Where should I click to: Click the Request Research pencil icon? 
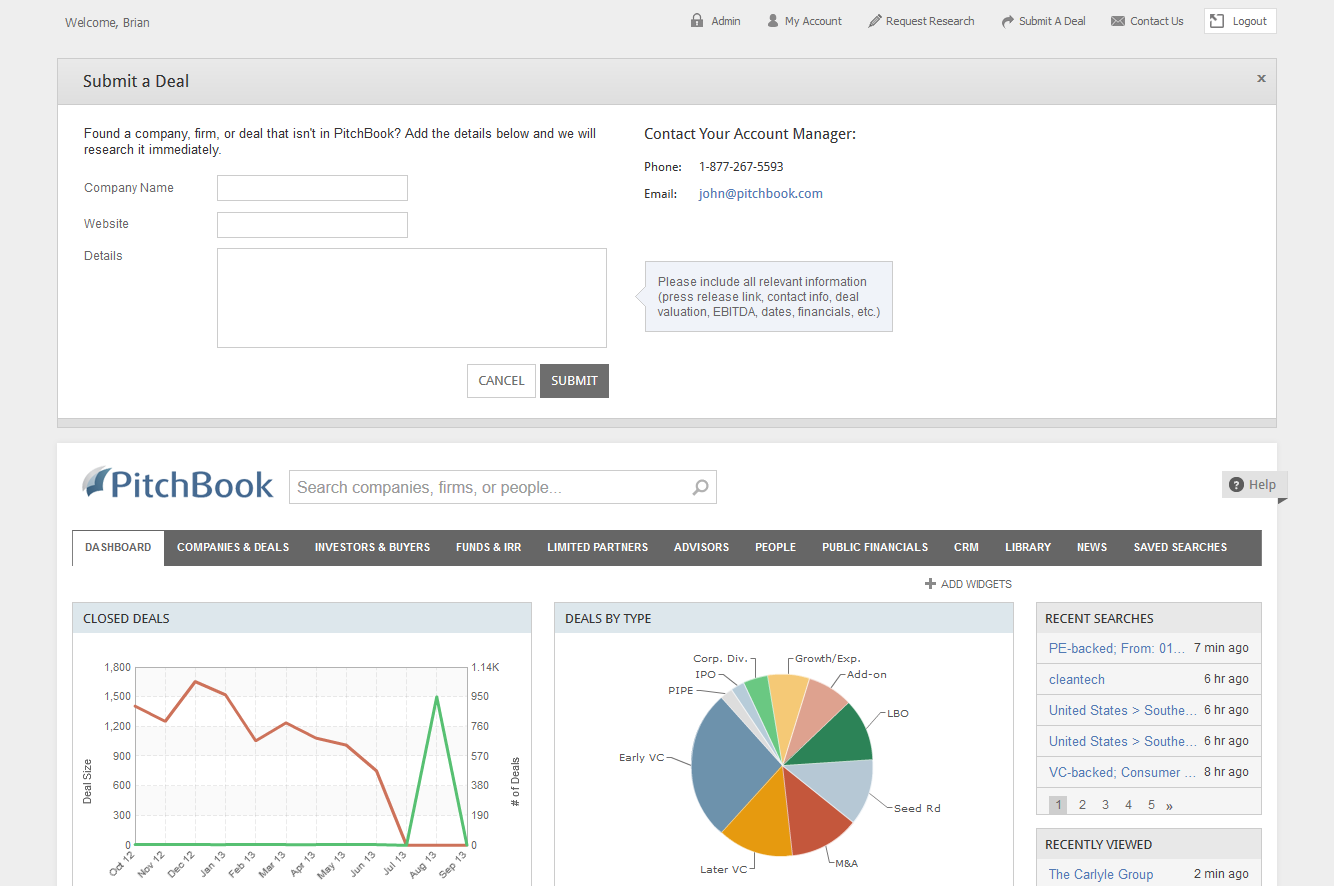tap(875, 21)
